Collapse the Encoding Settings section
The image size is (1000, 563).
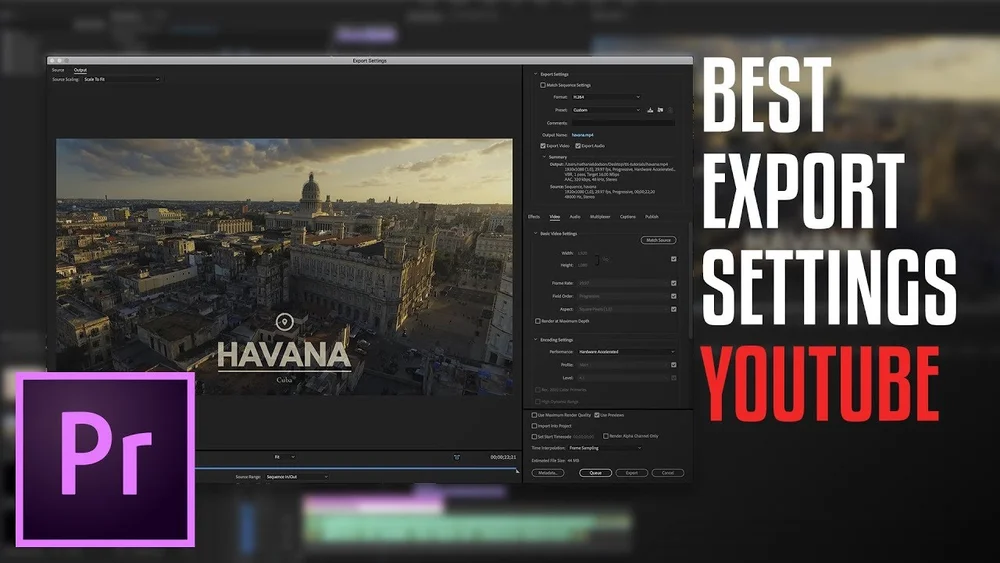click(536, 340)
